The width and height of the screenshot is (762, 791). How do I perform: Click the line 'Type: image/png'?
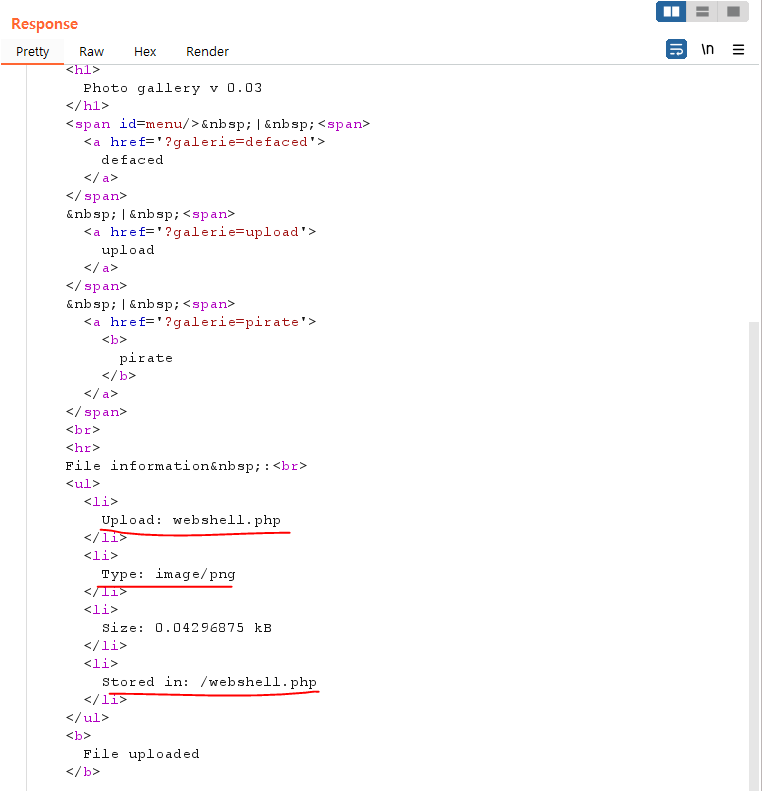168,574
